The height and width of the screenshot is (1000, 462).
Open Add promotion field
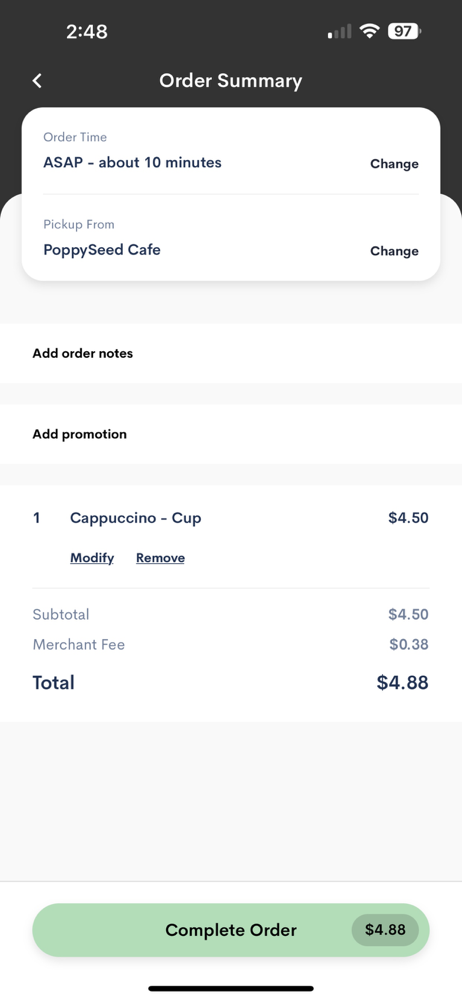(231, 434)
